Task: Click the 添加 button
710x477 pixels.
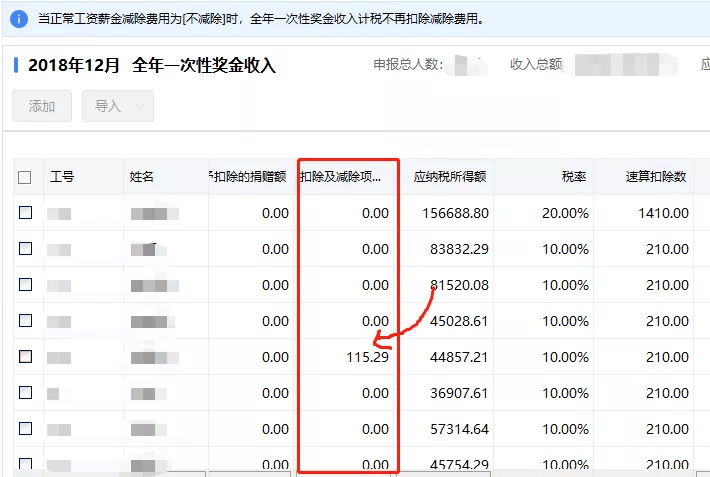Action: pos(42,106)
